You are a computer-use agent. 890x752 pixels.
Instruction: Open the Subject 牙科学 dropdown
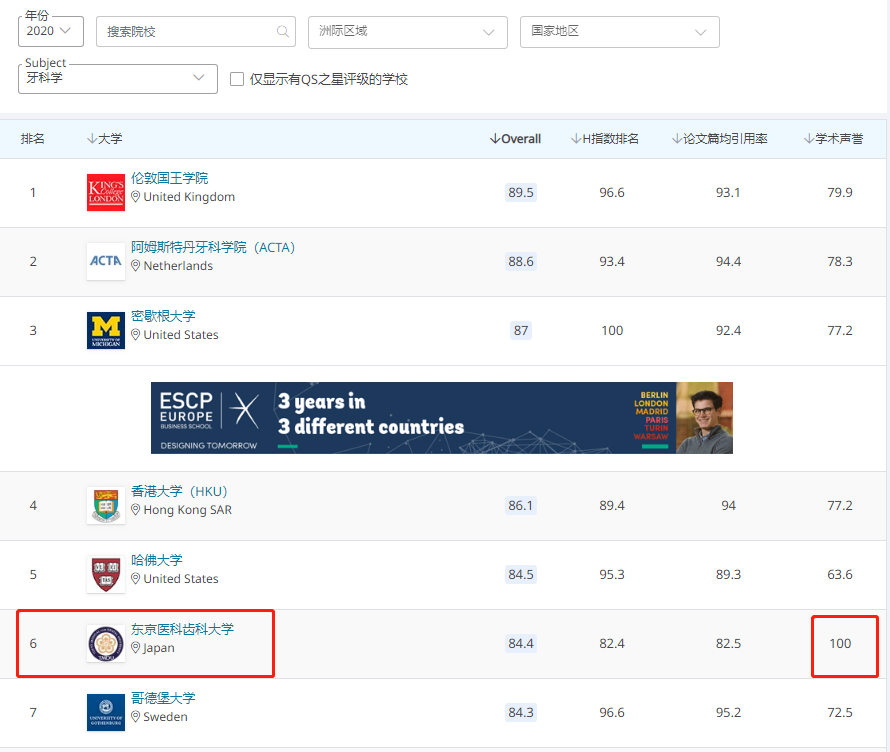point(118,78)
